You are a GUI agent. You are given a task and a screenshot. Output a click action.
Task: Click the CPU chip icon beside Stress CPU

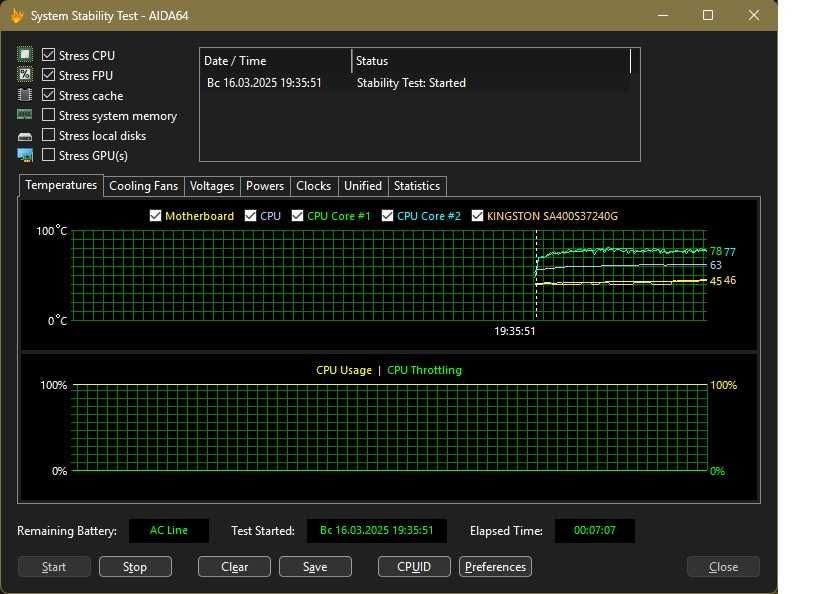click(25, 55)
